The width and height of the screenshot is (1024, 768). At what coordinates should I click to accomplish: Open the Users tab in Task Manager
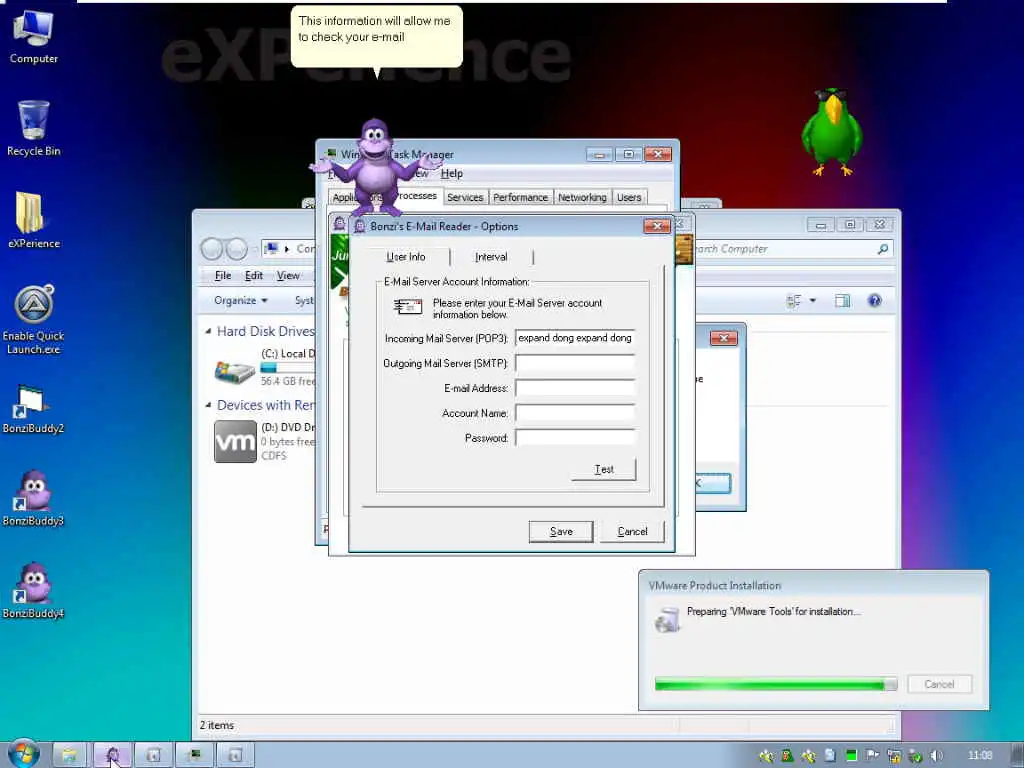click(629, 197)
